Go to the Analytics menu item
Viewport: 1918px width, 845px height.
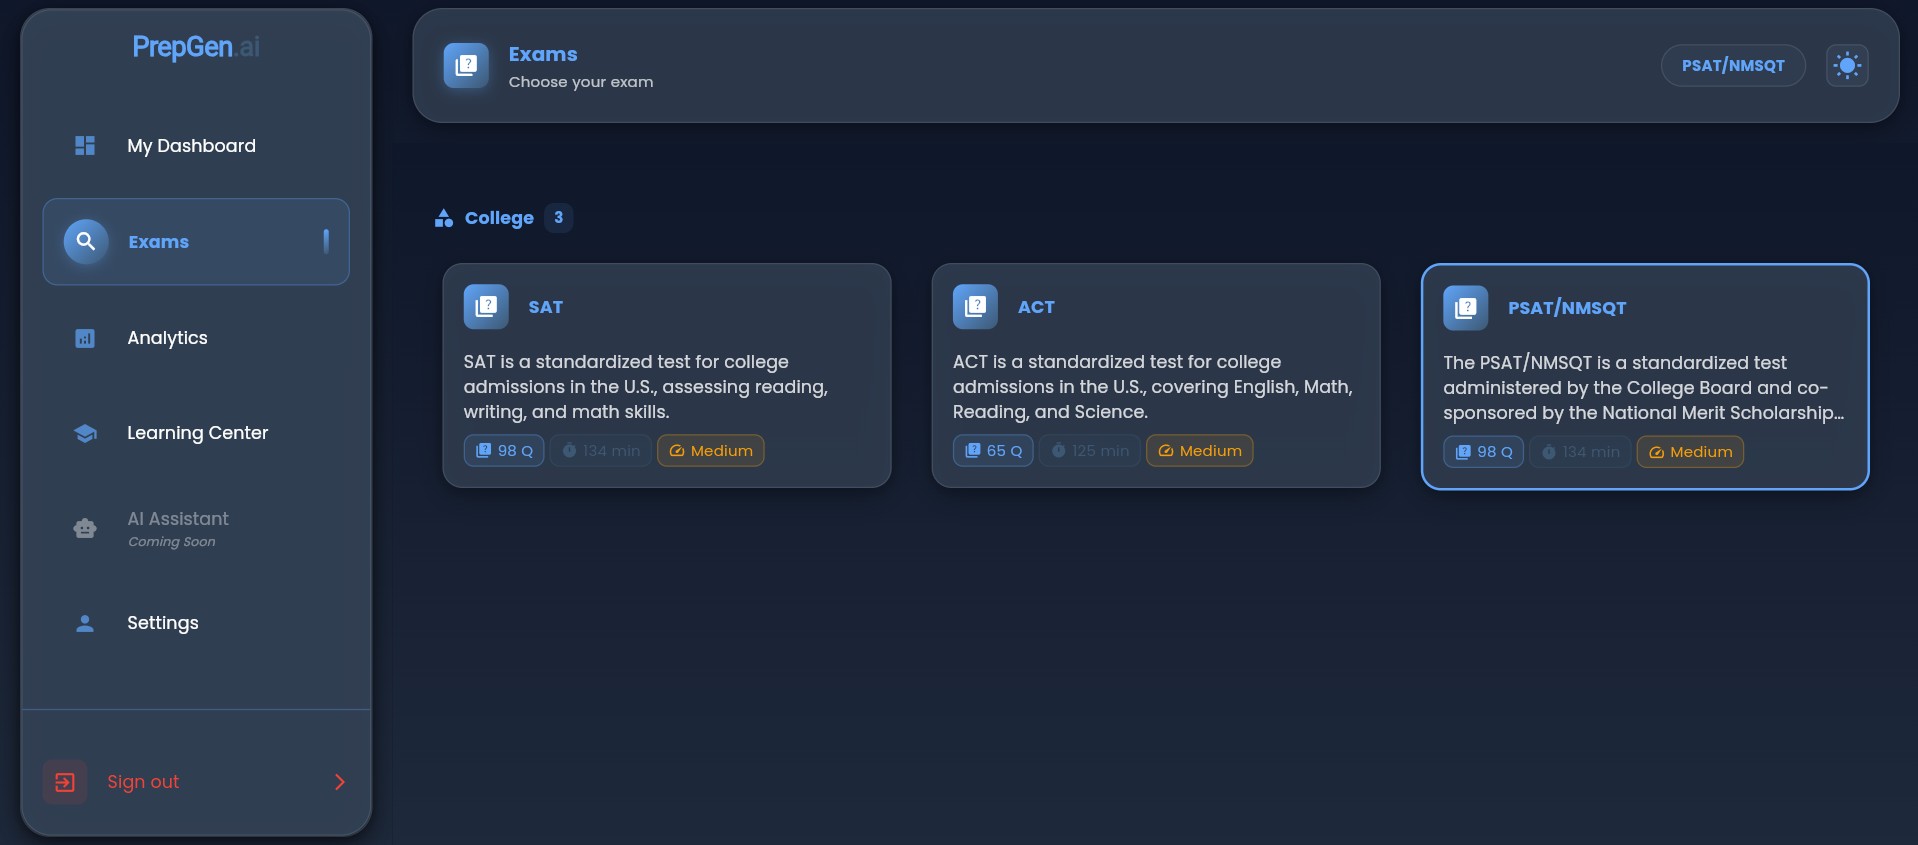pos(167,338)
